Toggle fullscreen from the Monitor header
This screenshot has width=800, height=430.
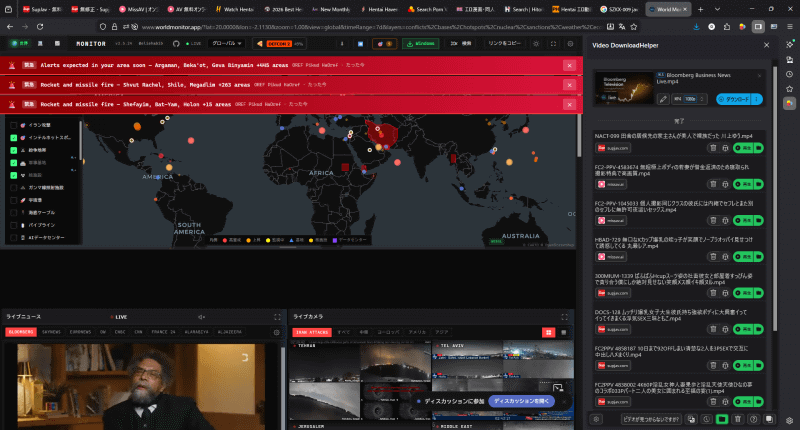pyautogui.click(x=553, y=44)
